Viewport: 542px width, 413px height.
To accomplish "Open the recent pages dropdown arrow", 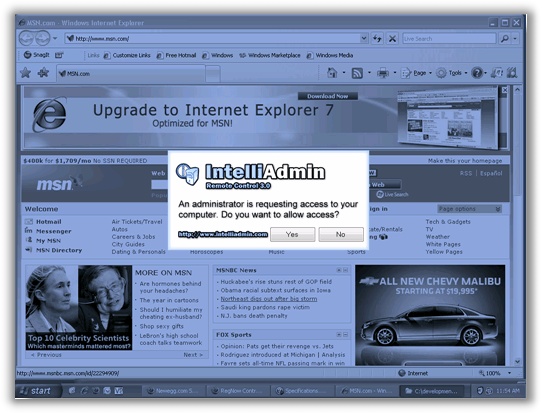I will pos(55,38).
